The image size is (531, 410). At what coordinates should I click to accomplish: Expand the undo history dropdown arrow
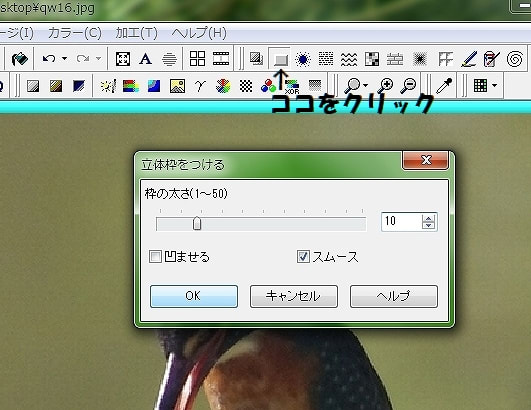coord(64,59)
